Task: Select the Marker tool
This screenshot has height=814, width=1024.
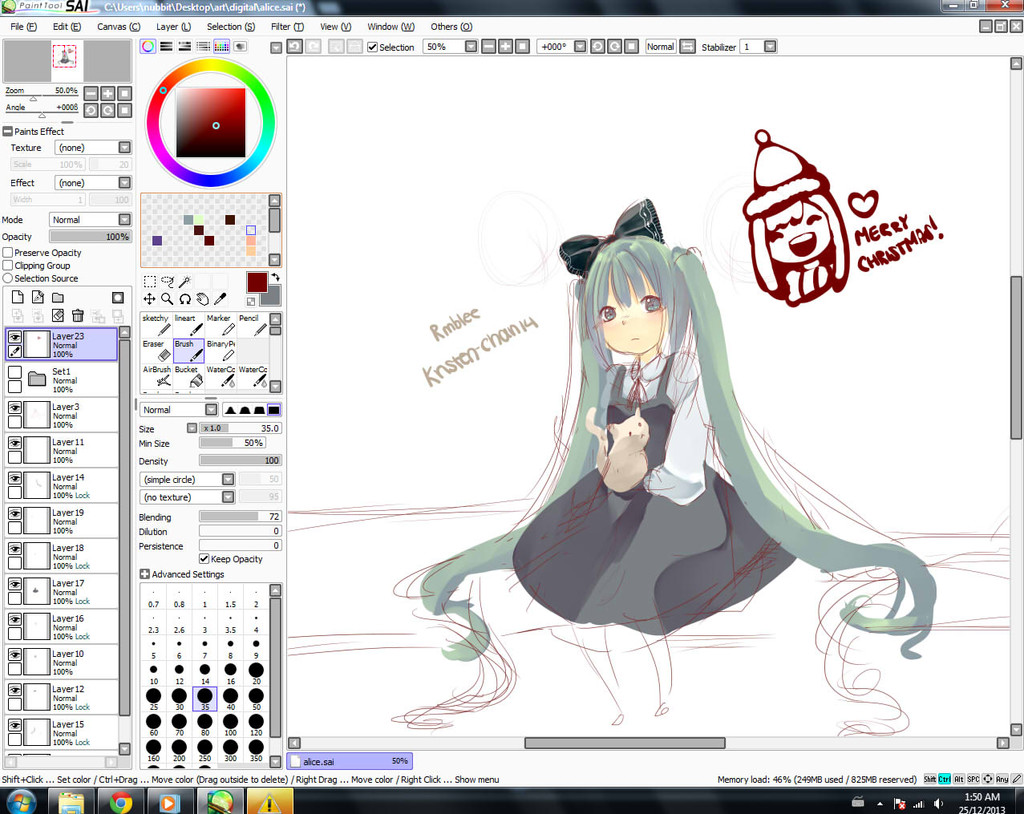Action: point(221,325)
